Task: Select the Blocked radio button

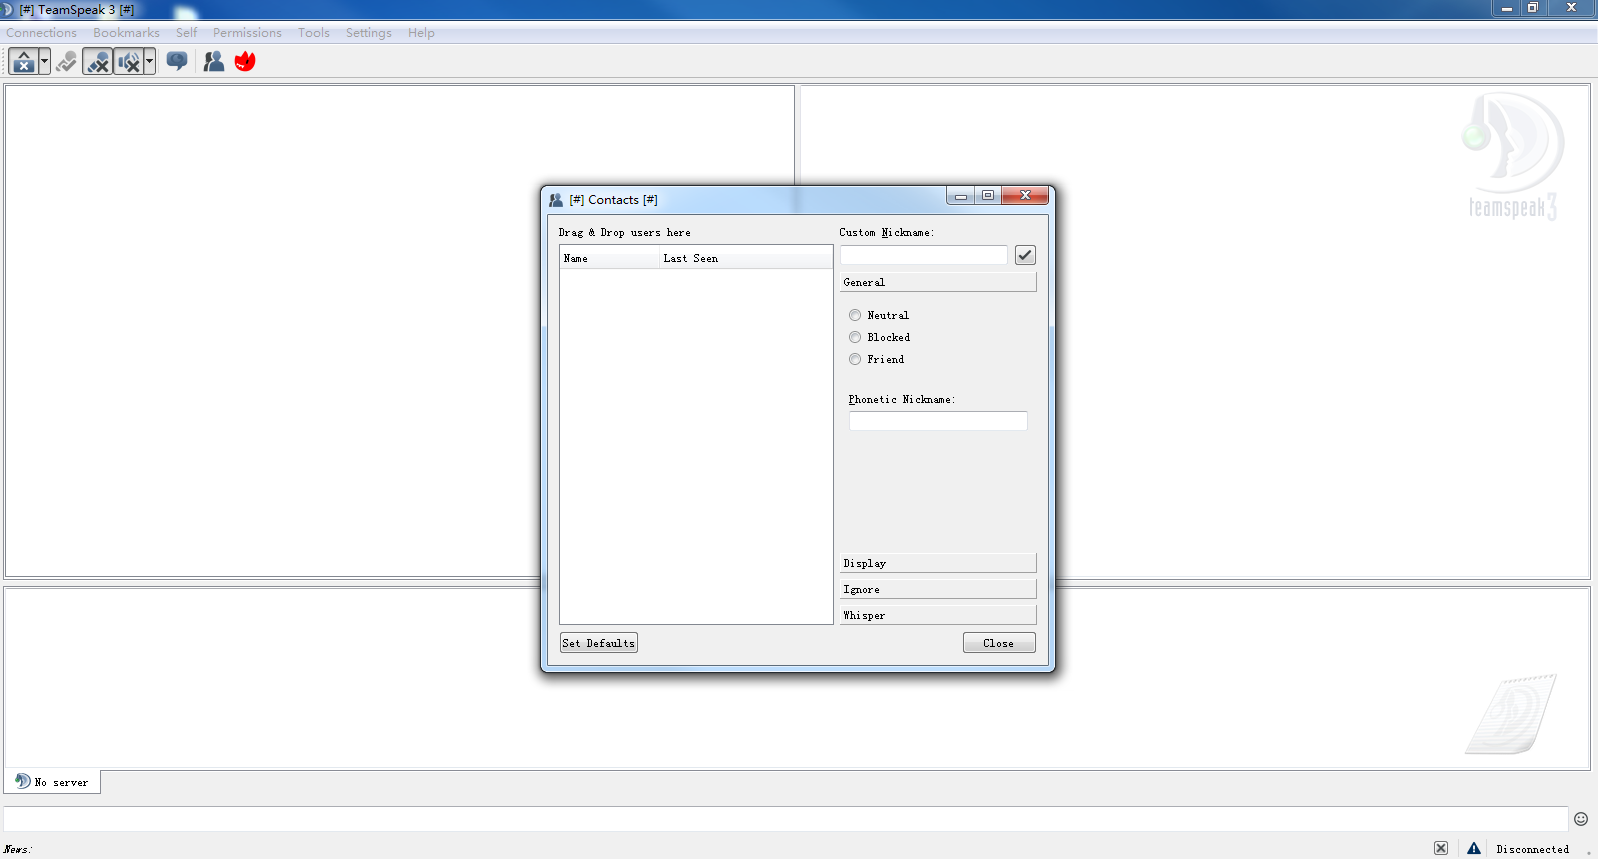Action: (x=855, y=337)
